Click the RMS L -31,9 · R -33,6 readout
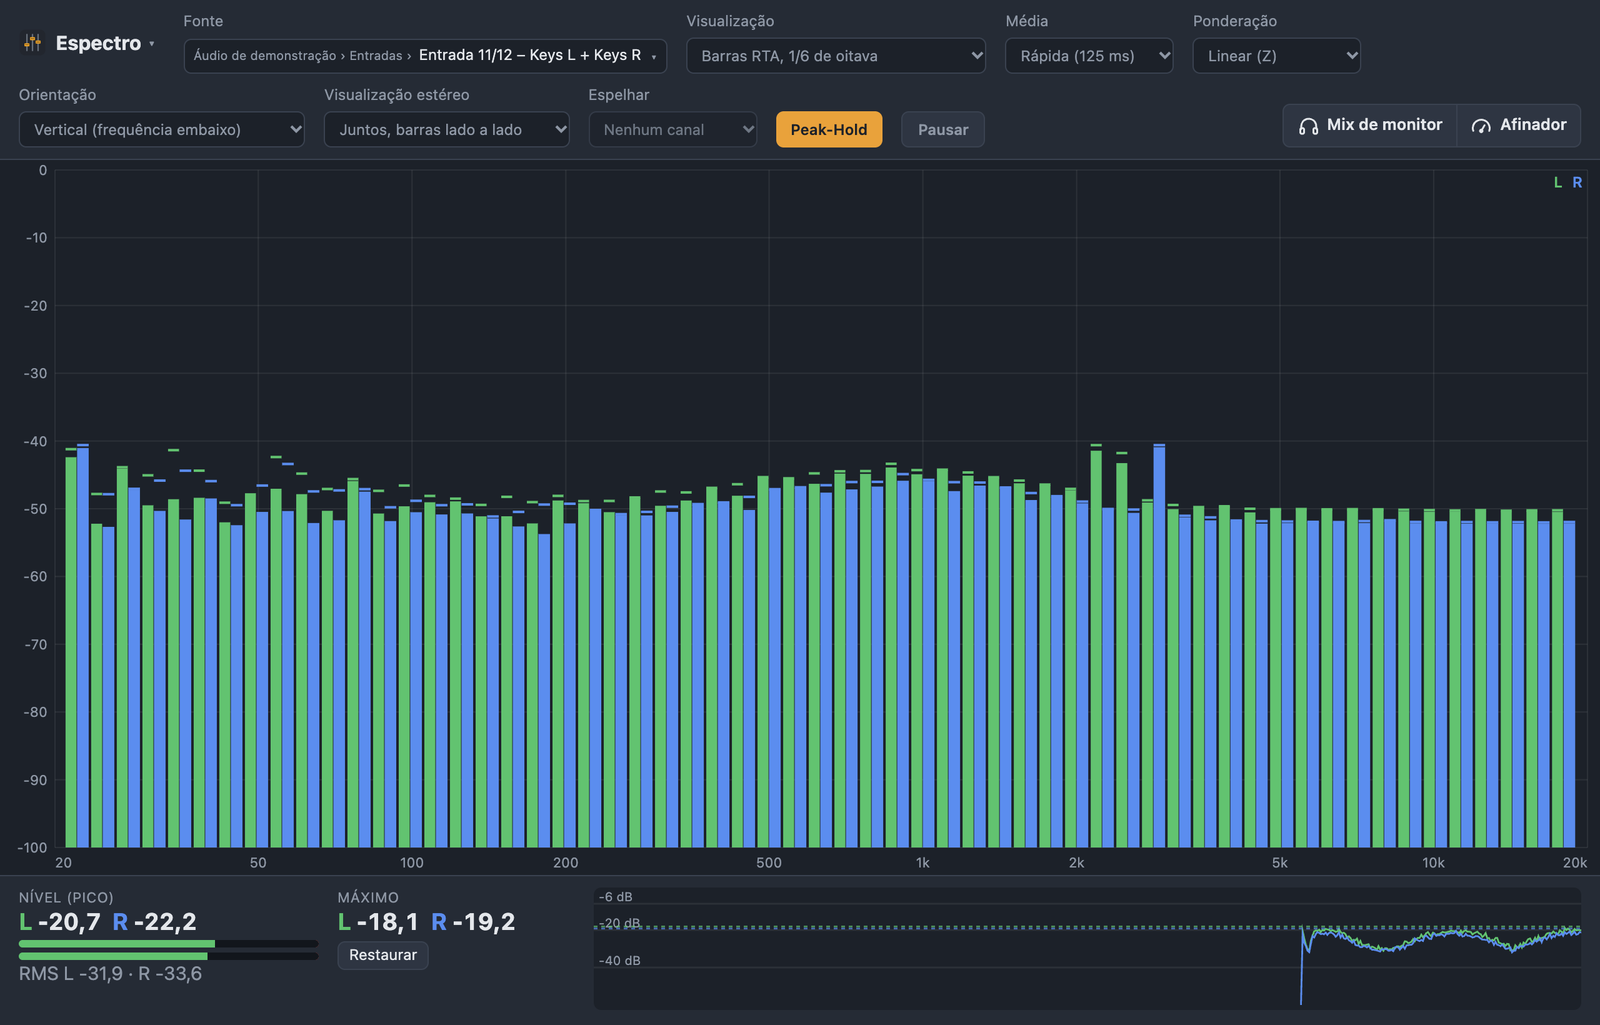This screenshot has height=1025, width=1600. (x=110, y=974)
